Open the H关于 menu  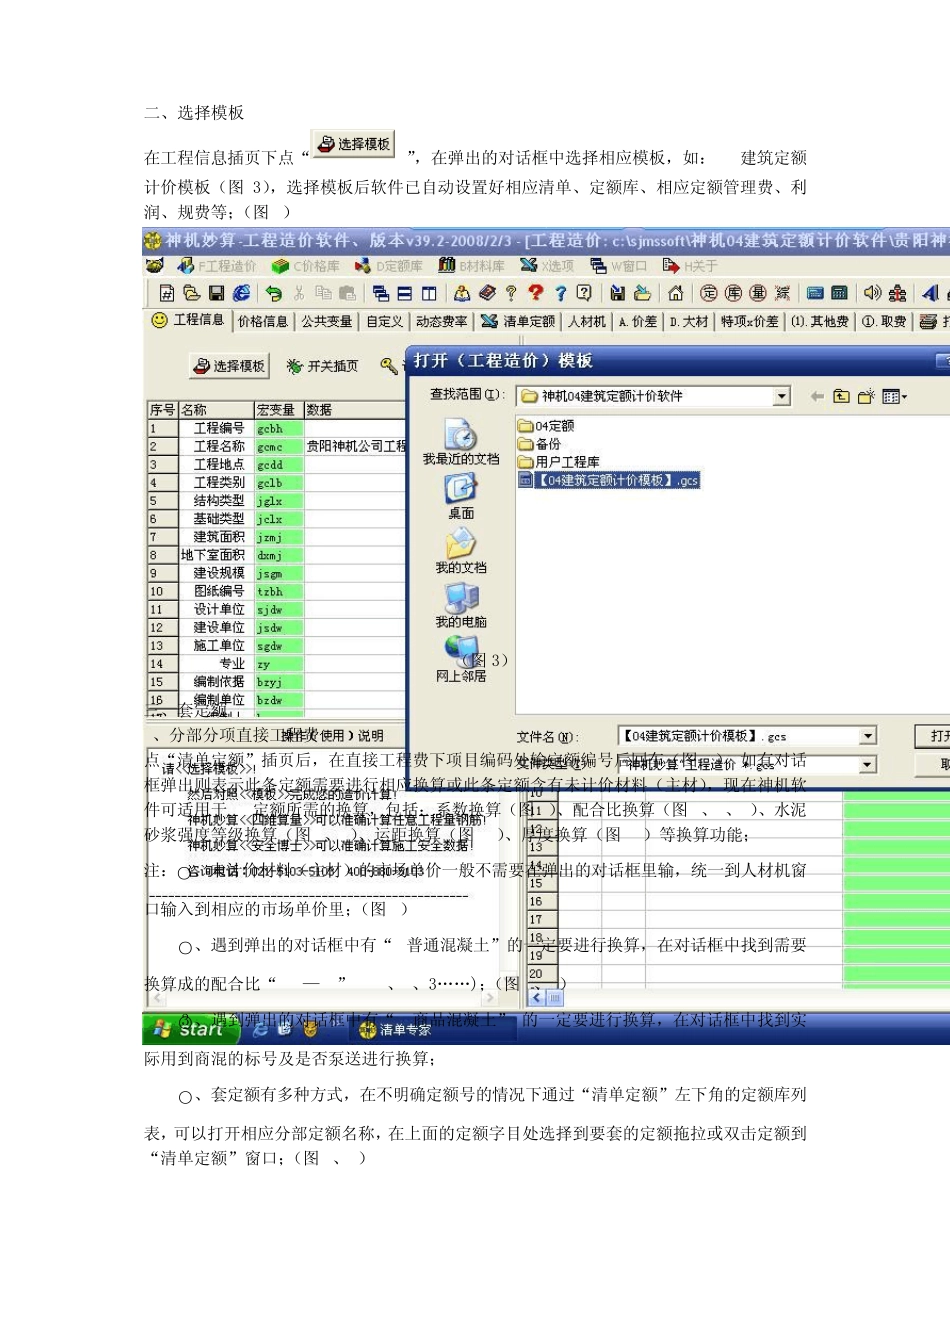690,266
